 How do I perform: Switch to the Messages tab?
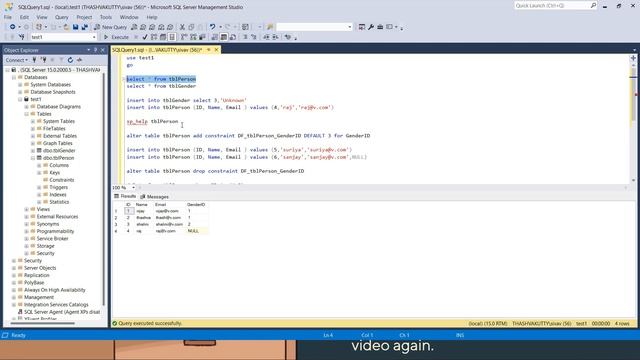(154, 197)
